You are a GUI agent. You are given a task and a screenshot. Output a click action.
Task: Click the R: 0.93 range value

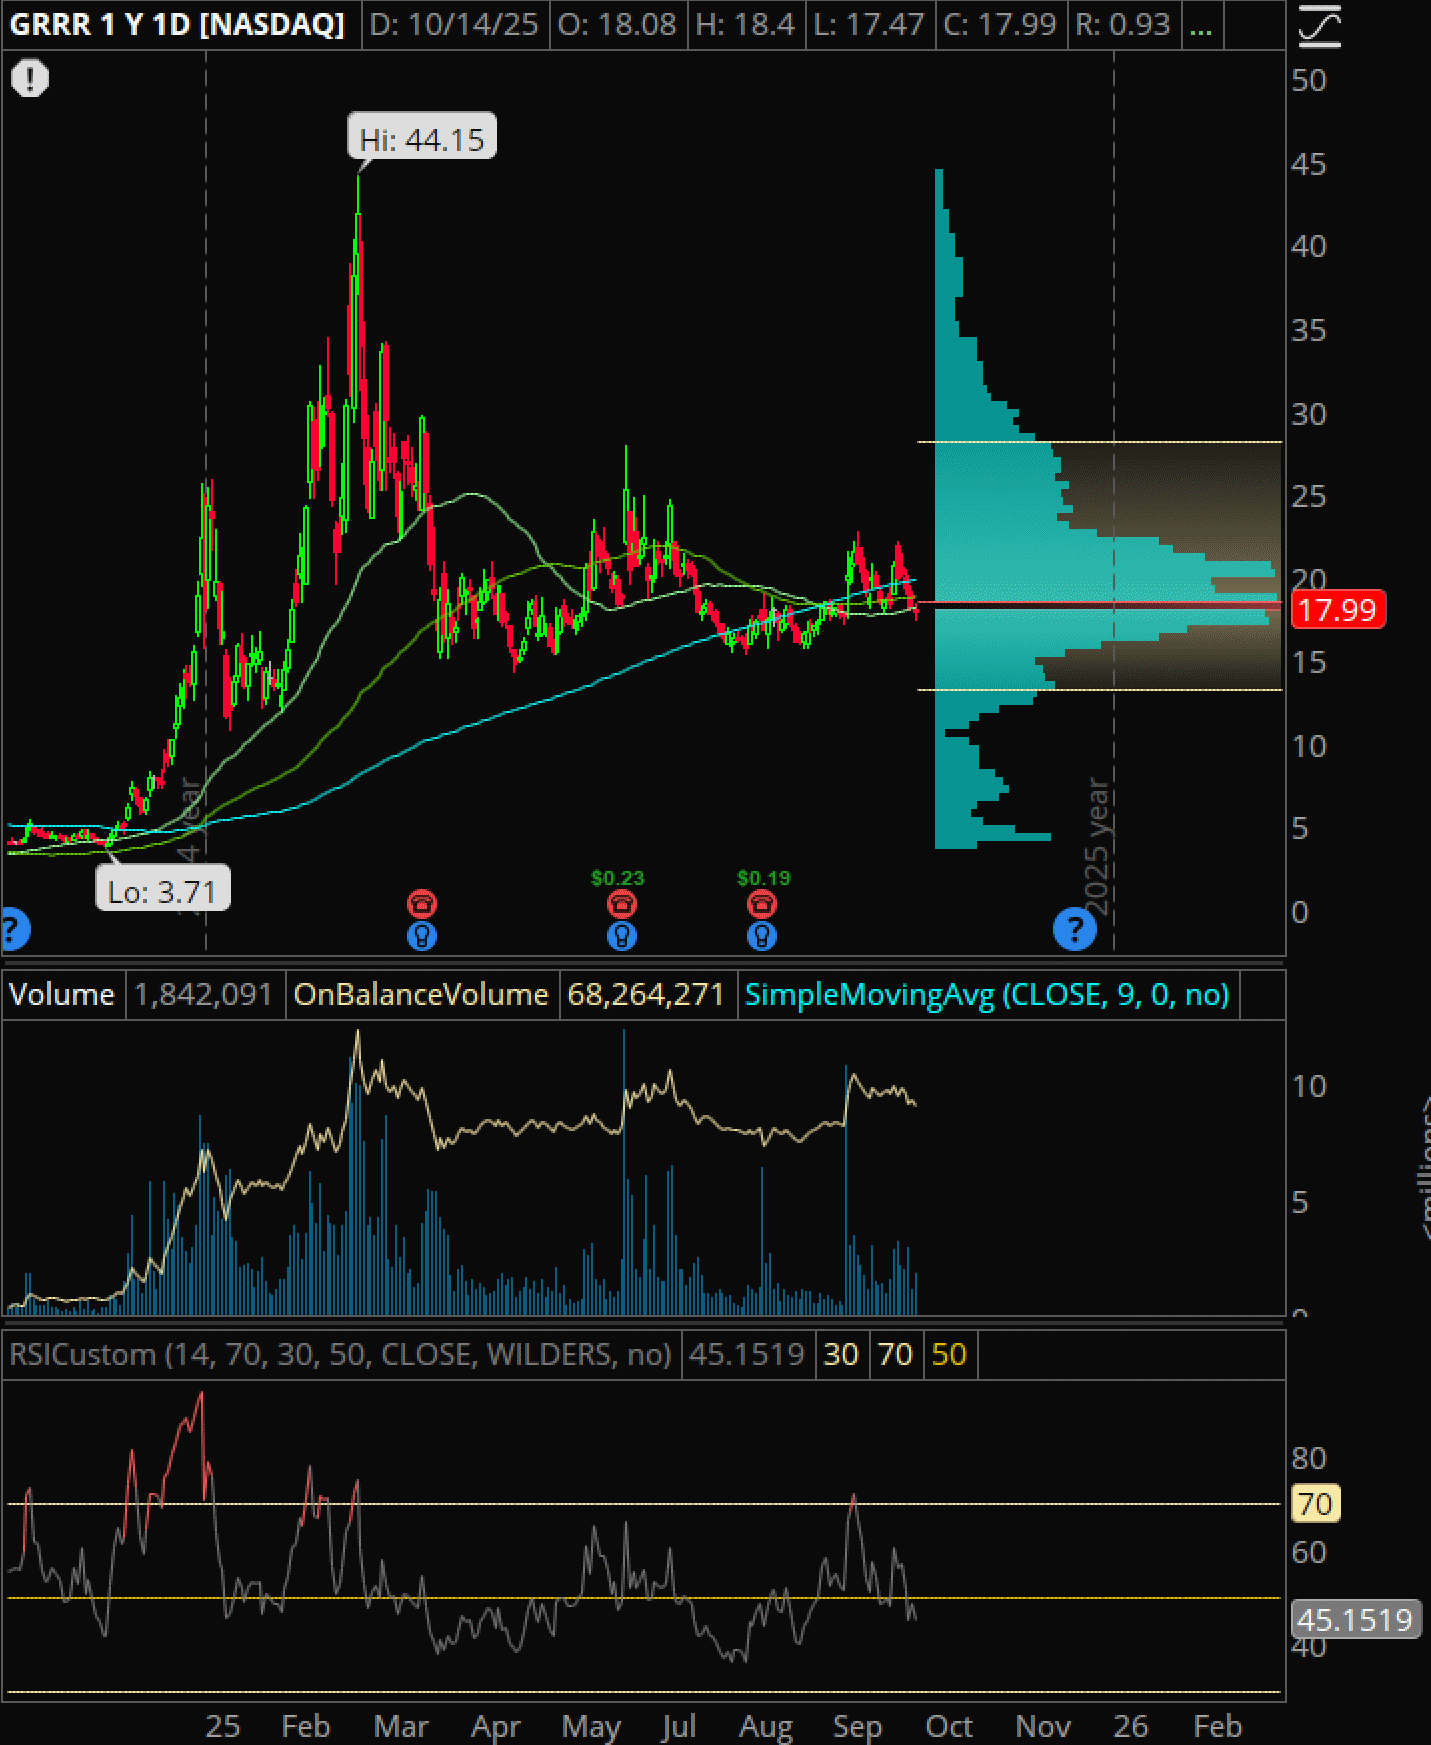1123,24
